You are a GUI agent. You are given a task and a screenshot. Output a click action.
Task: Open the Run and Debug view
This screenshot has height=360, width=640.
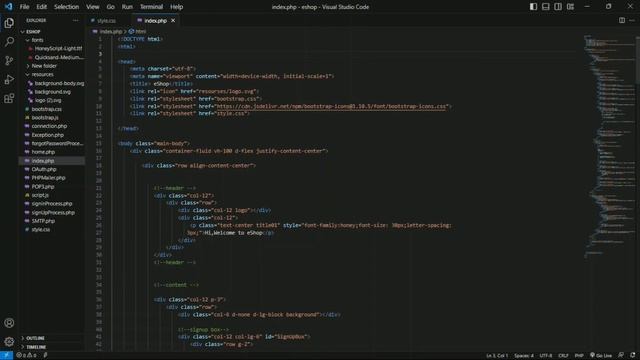click(x=9, y=79)
